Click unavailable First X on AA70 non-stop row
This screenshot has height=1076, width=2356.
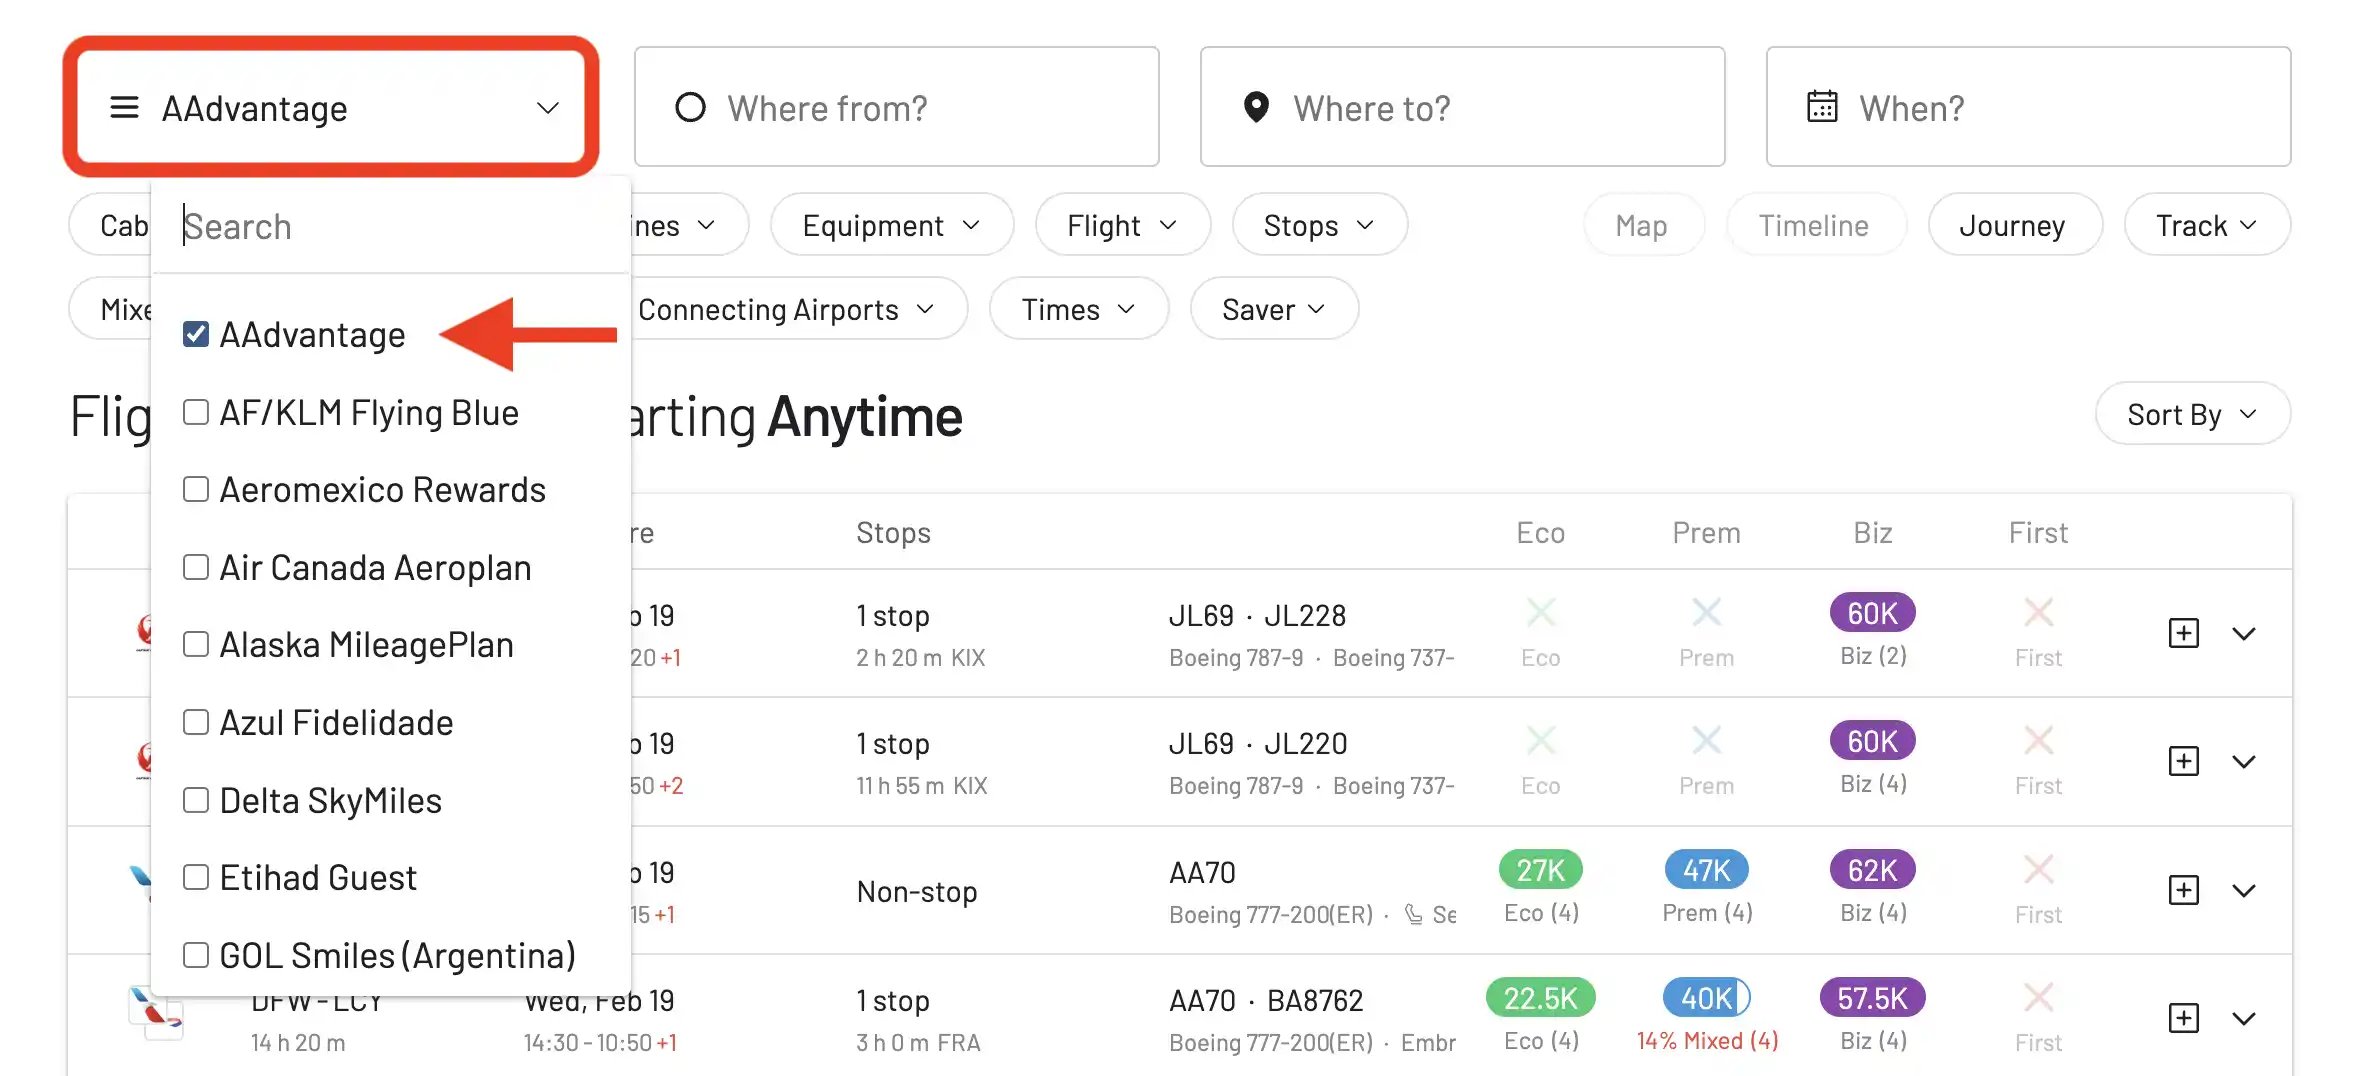[2038, 869]
